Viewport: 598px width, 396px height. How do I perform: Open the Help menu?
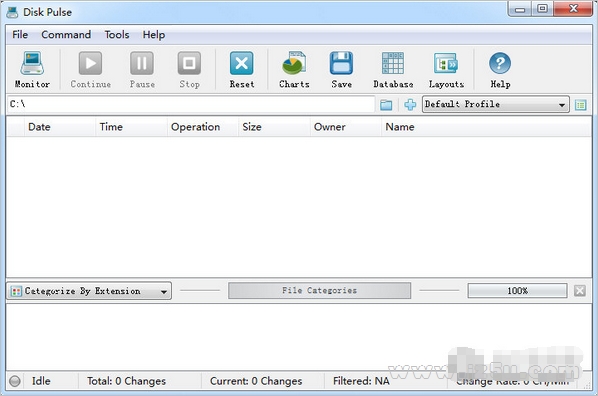(x=154, y=35)
